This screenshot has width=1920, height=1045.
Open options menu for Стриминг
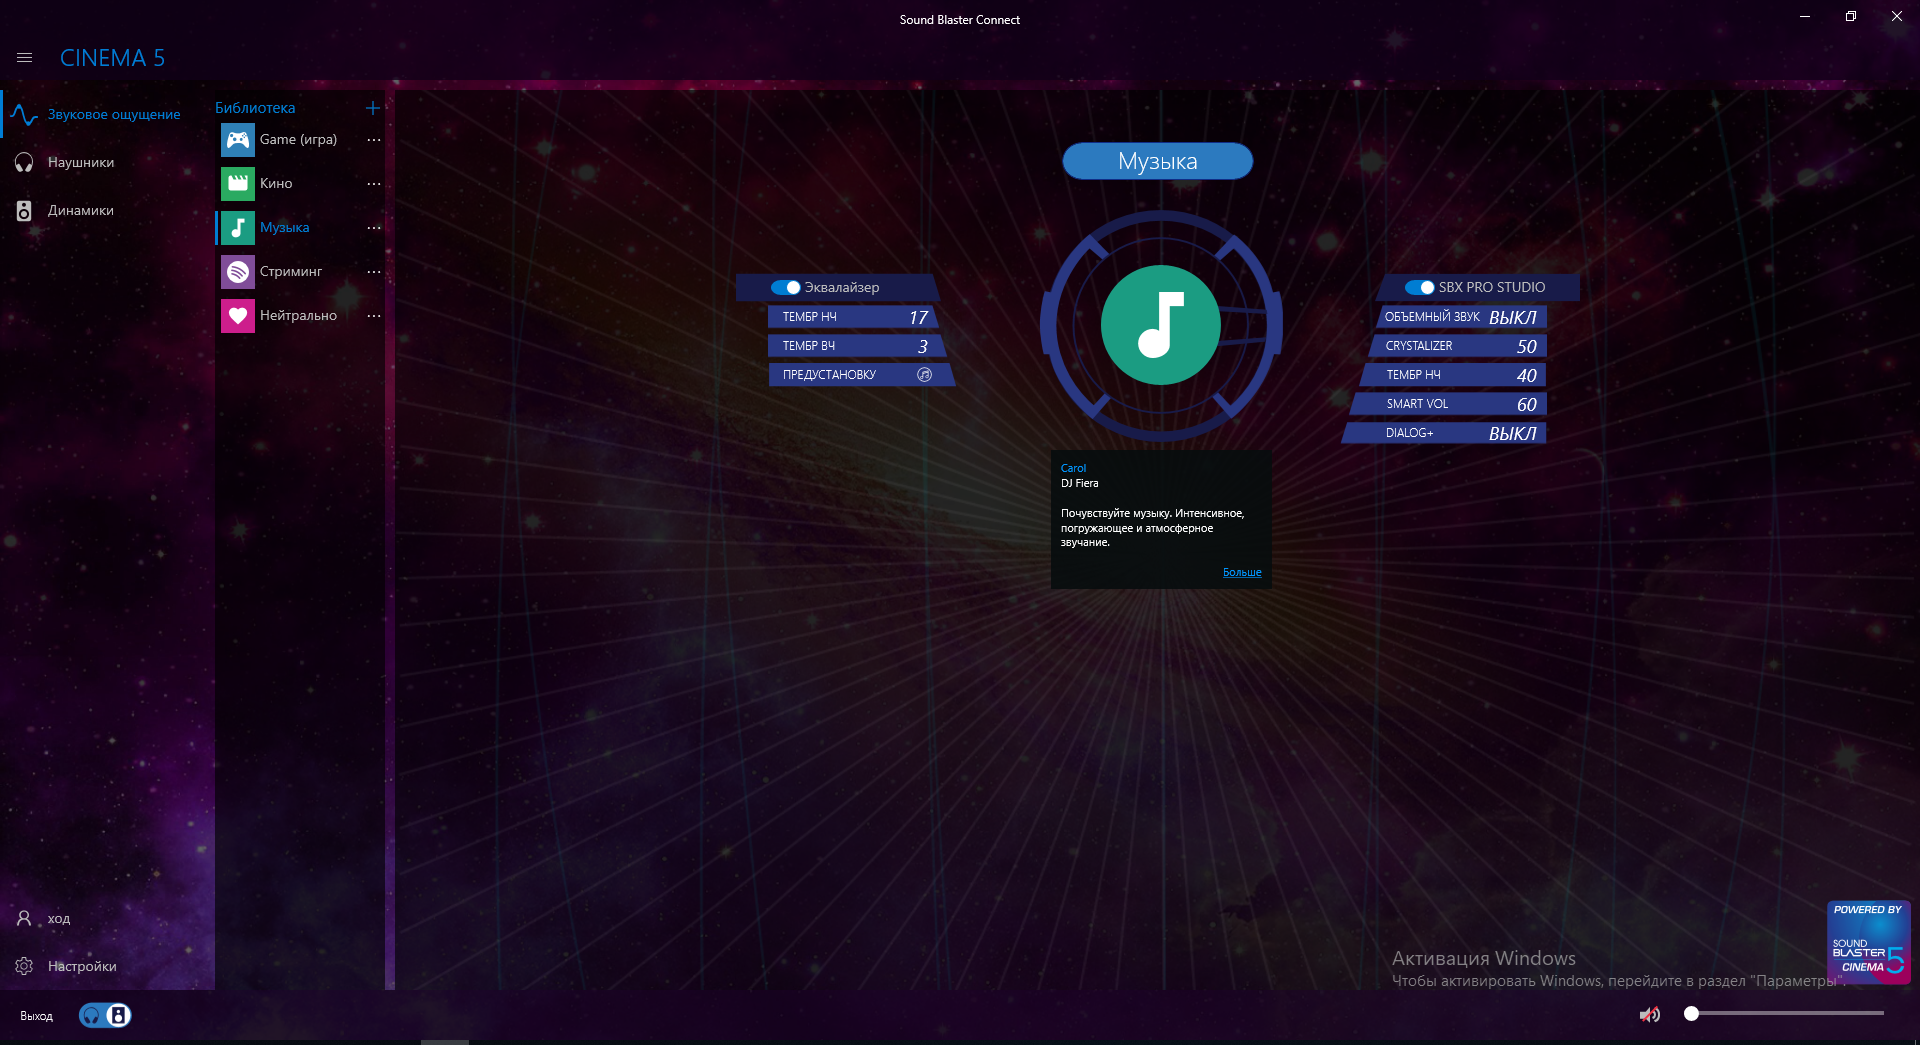click(374, 272)
